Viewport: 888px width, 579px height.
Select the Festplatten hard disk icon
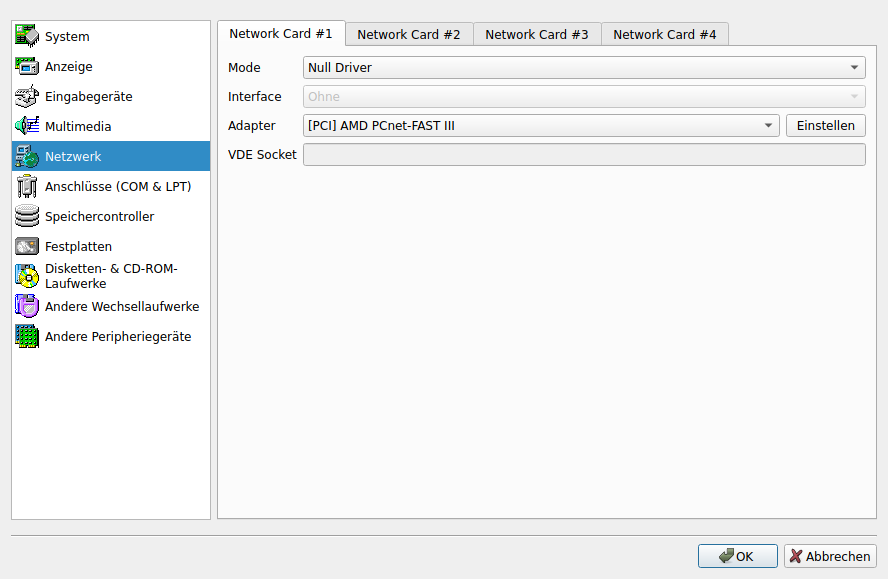tap(27, 247)
